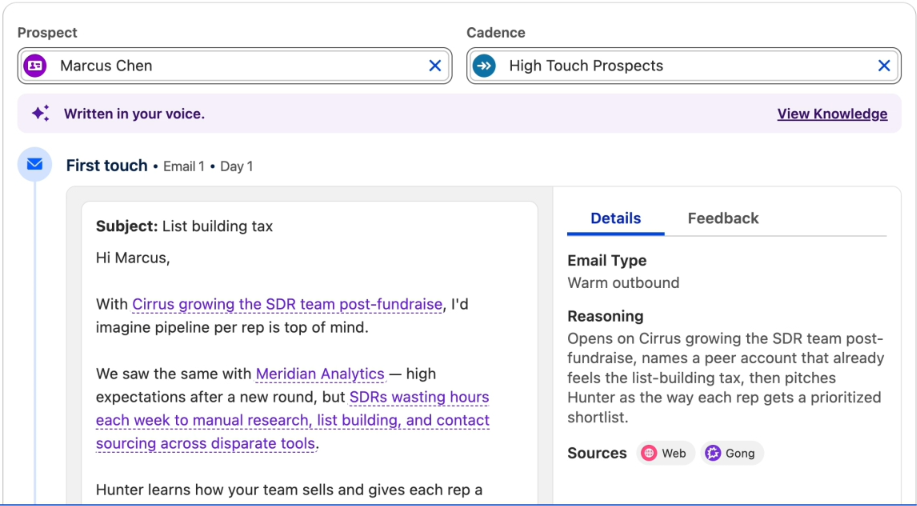Screen dimensions: 917x506
Task: Click the highlighted Meridian Analytics reference
Action: tap(320, 374)
